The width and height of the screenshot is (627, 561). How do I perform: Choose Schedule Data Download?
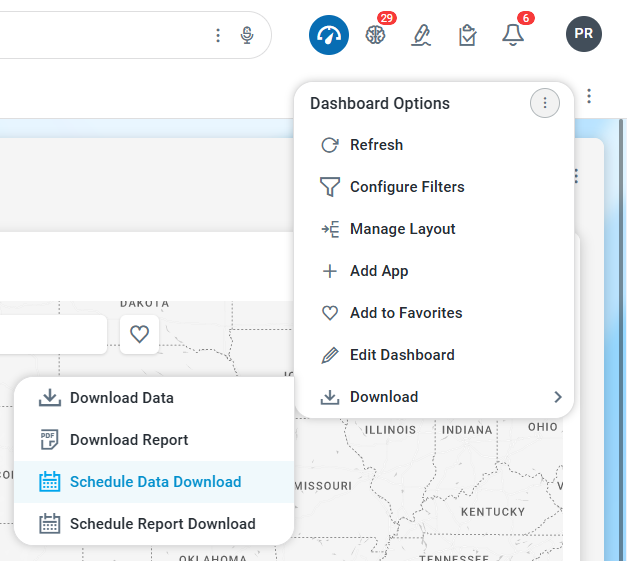(x=155, y=482)
